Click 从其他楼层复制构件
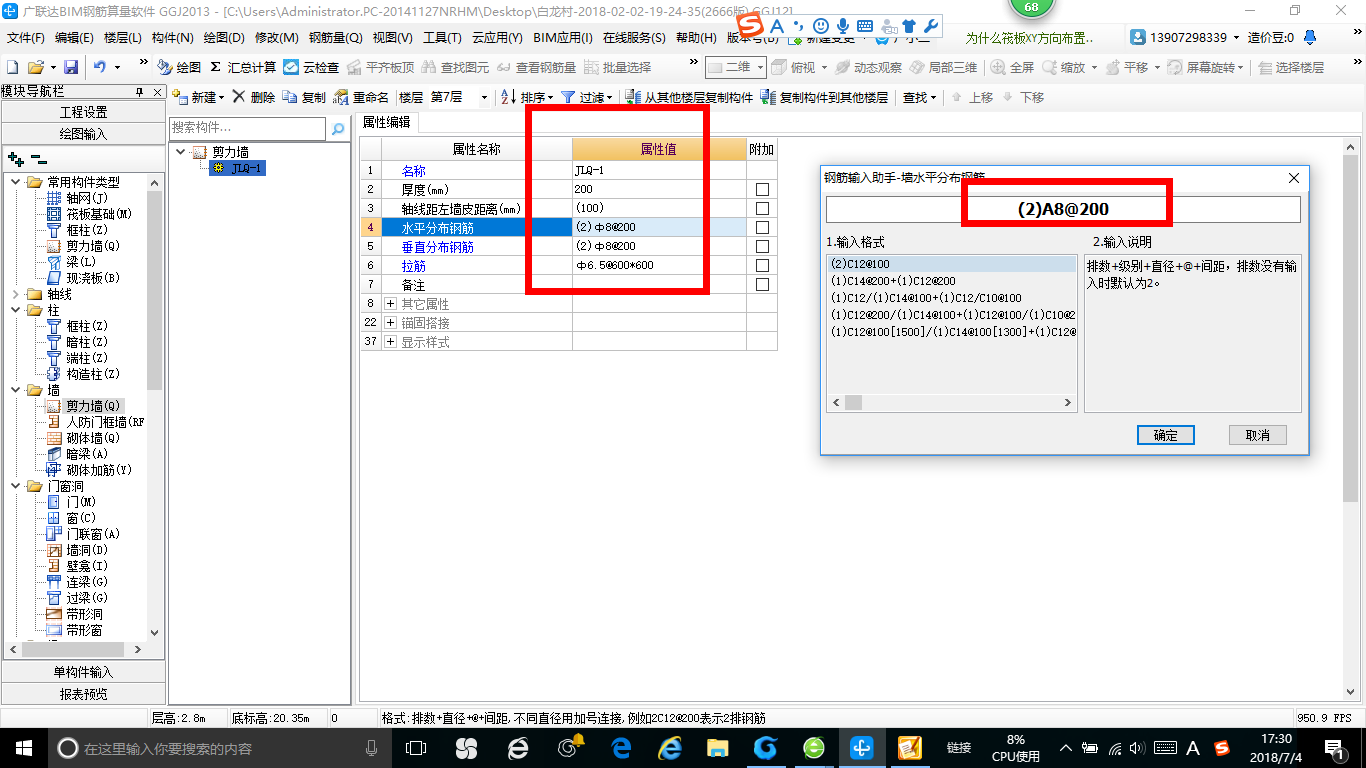 [x=689, y=97]
